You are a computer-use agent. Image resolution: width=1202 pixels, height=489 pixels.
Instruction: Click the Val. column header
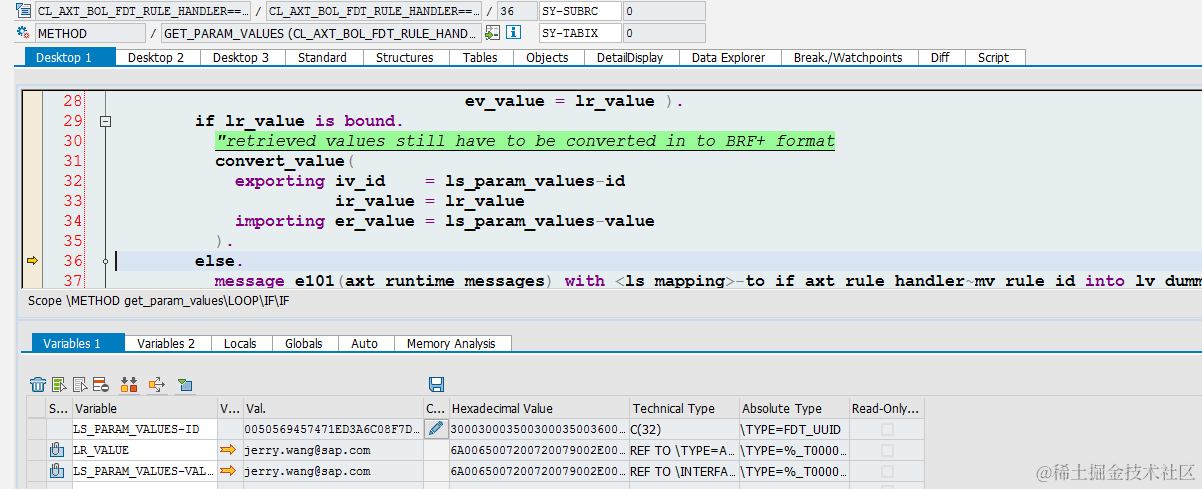[331, 408]
